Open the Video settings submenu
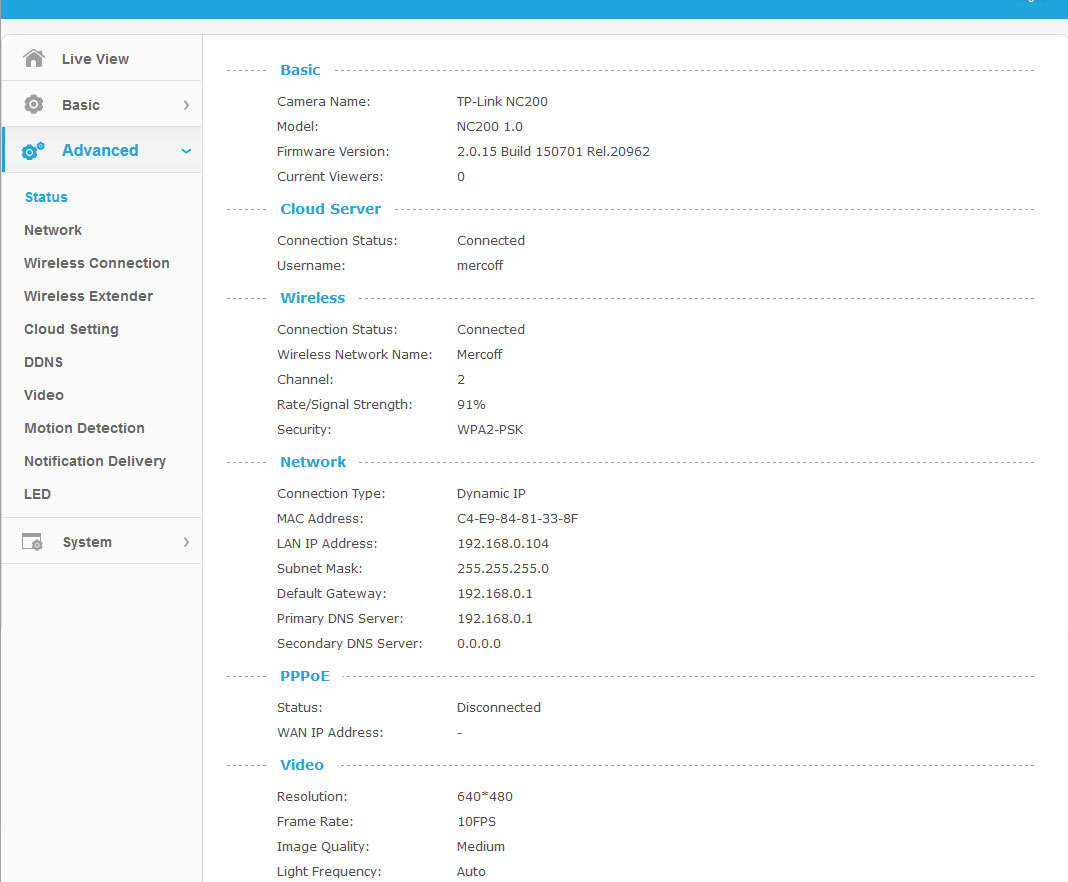Screen dimensions: 1068x882 pyautogui.click(x=44, y=395)
